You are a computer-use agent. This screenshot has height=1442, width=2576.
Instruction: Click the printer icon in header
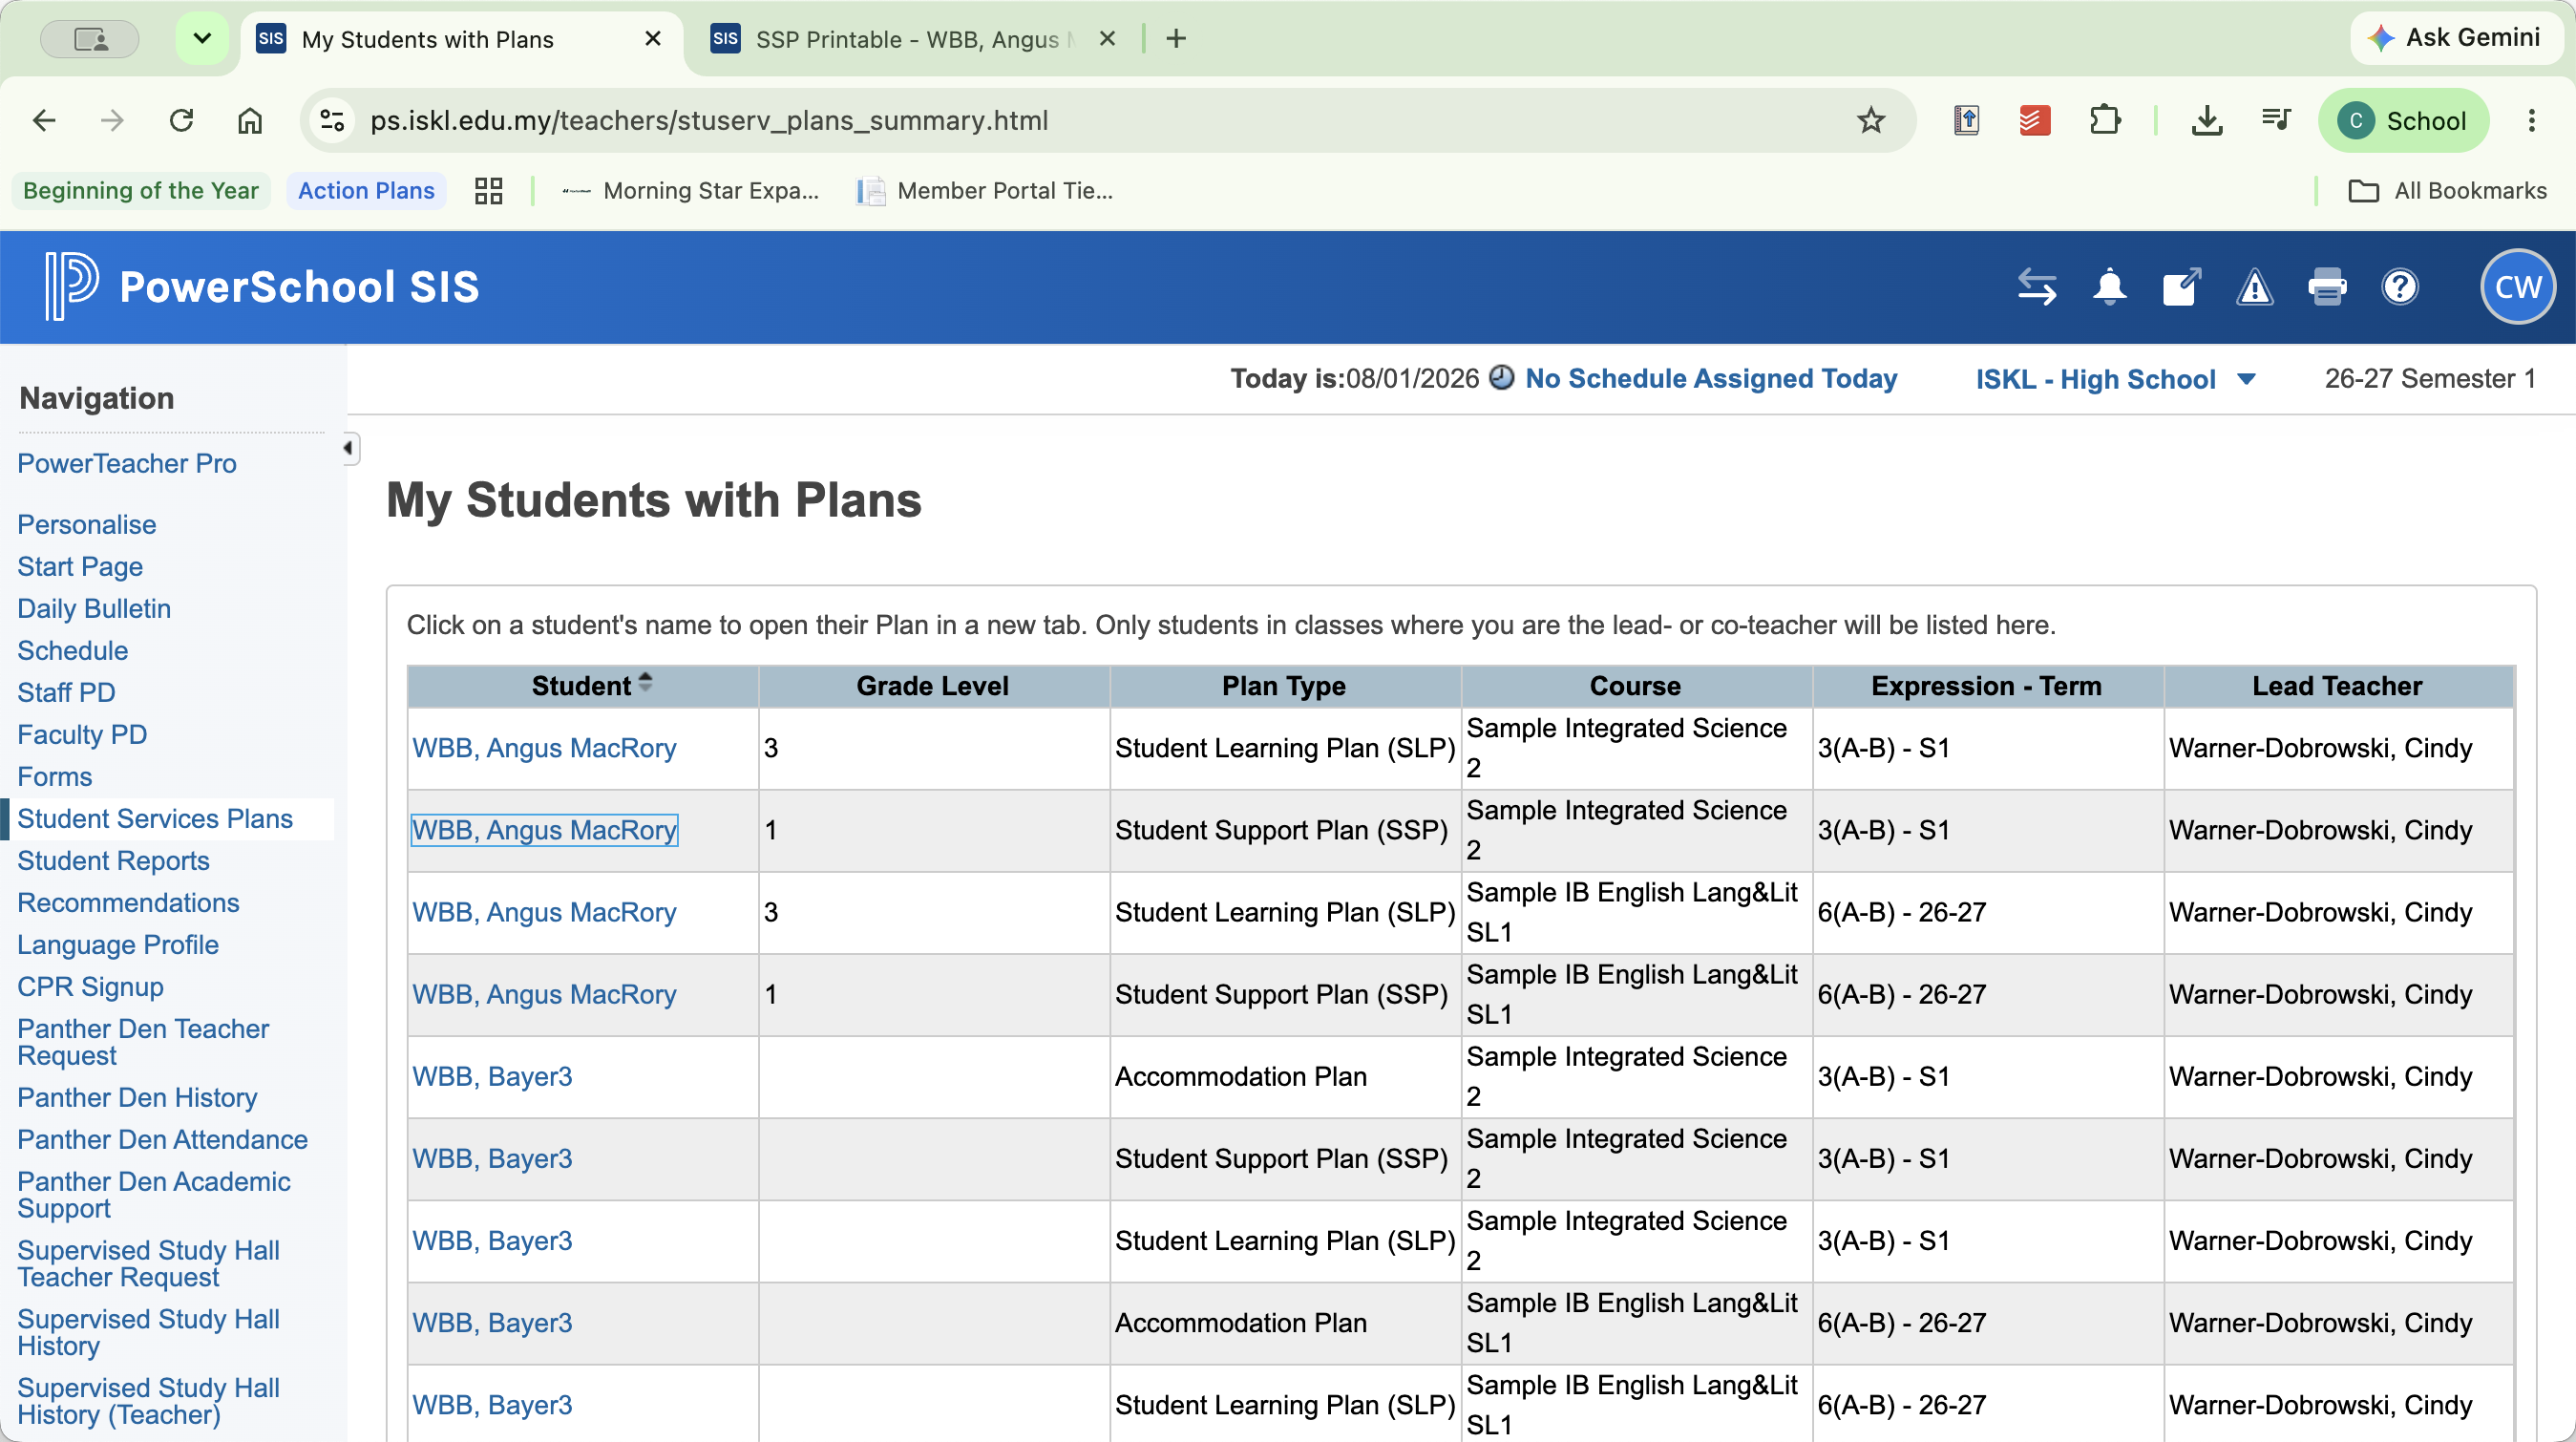coord(2327,287)
